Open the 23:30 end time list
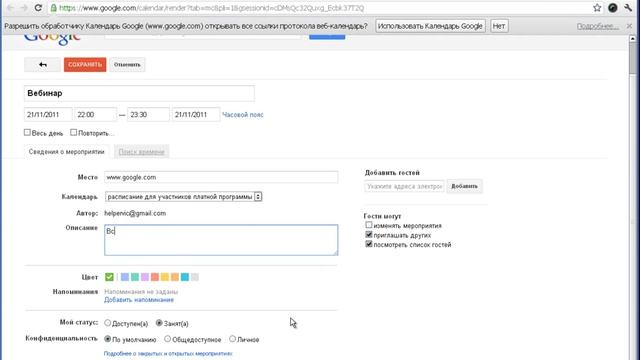This screenshot has height=360, width=640. pos(148,115)
